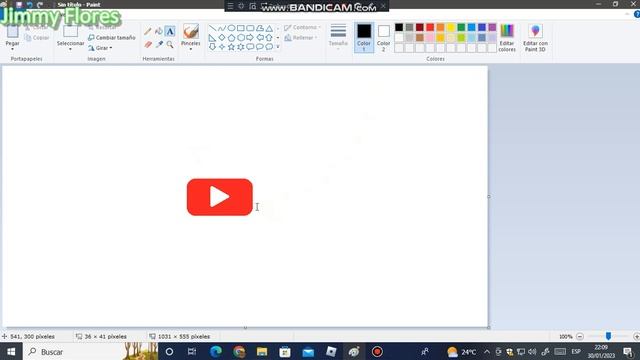Pick the red color swatch
The image size is (640, 360).
tap(430, 27)
